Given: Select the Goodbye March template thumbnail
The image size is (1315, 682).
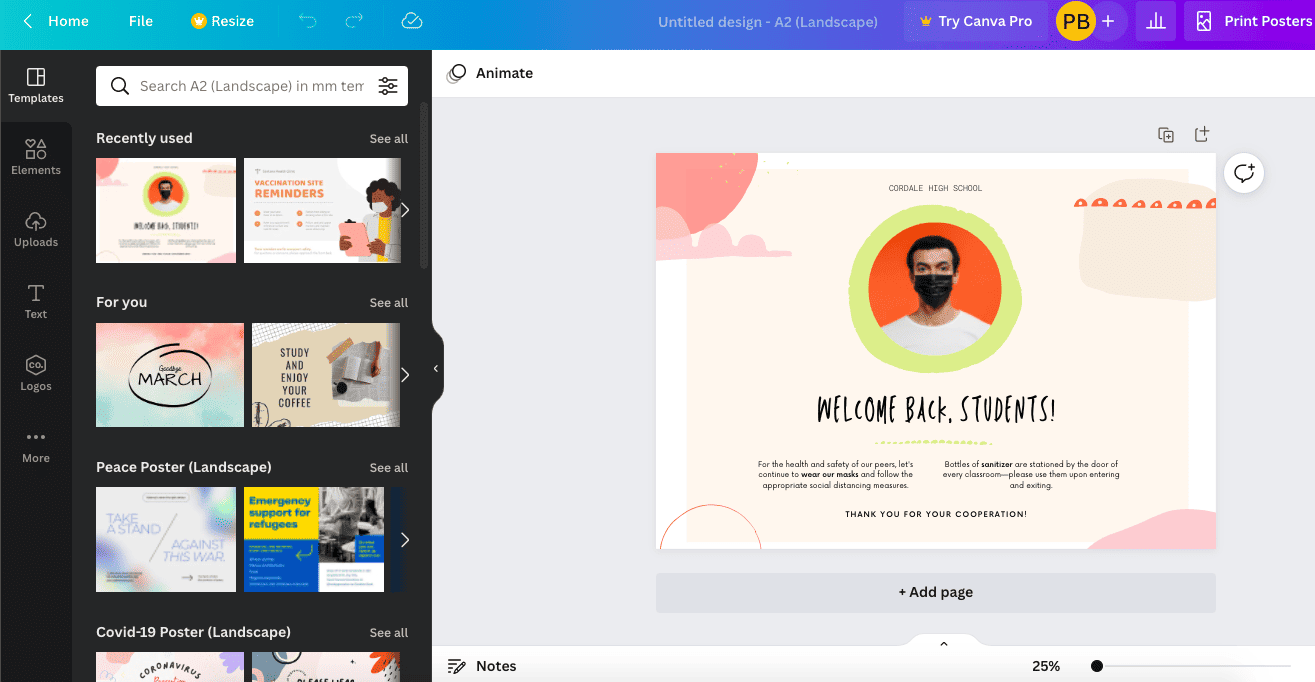Looking at the screenshot, I should point(170,375).
